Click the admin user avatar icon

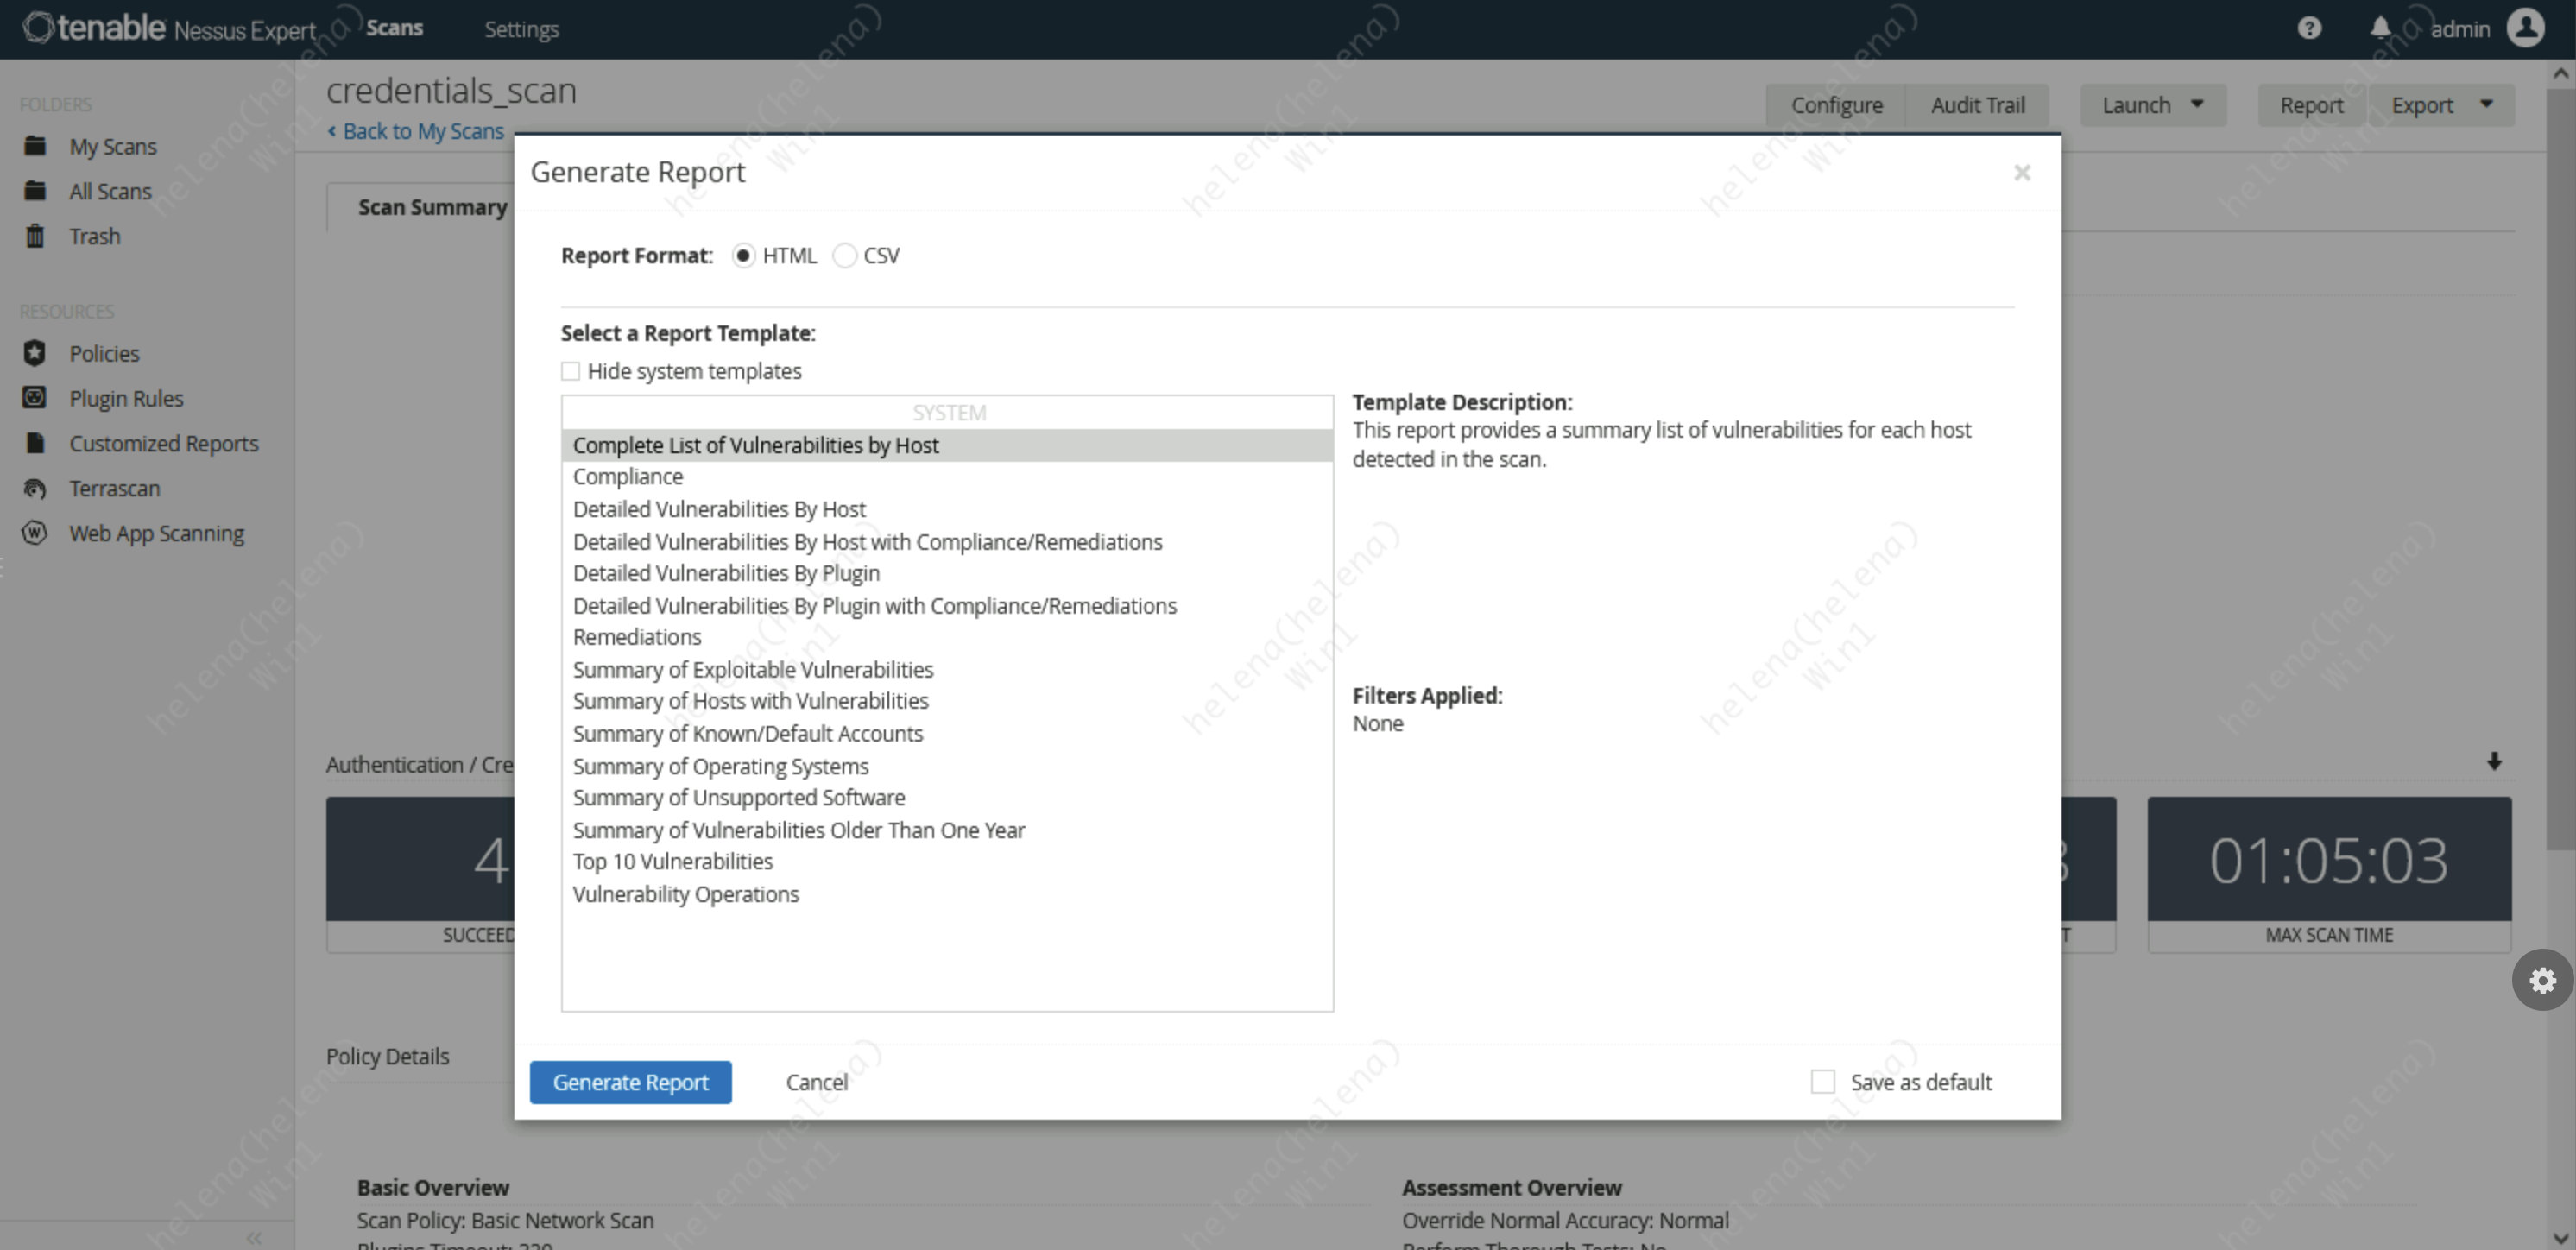pos(2526,28)
